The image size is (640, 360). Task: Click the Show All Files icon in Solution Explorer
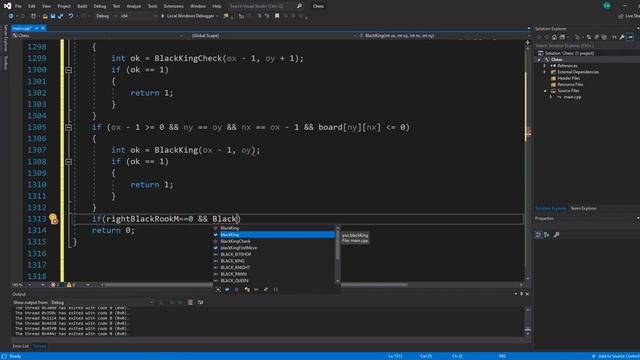click(604, 37)
